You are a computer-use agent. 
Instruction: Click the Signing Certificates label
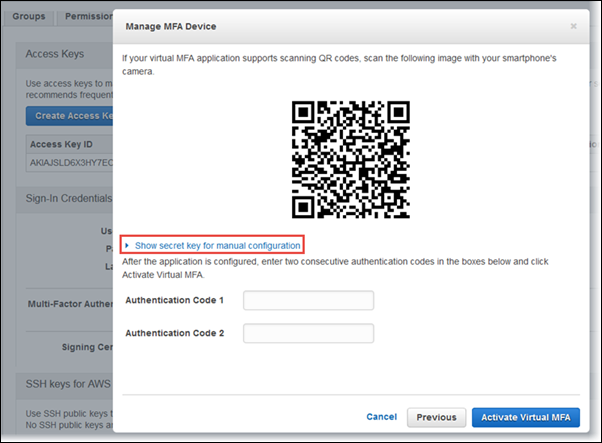[x=88, y=347]
